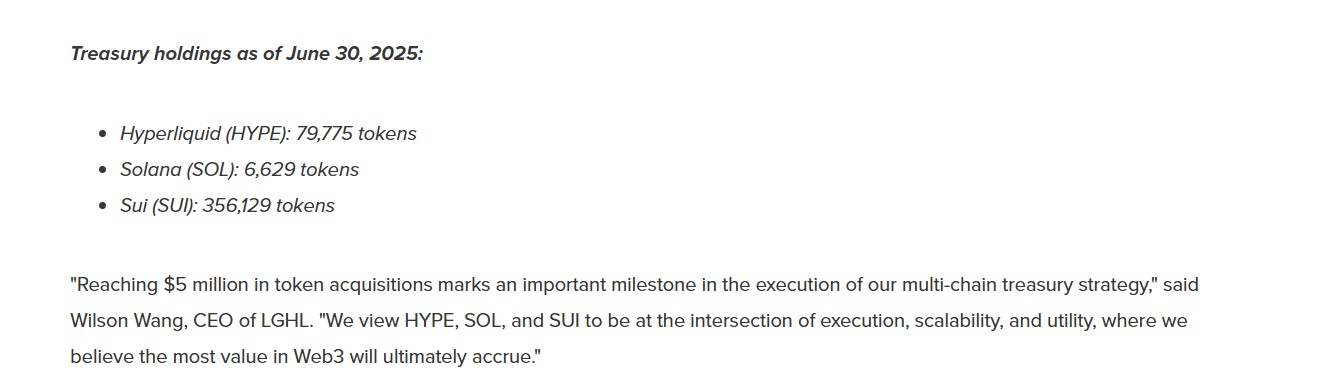Select the bullet dot before Hyperliquid
Screen dimensions: 1321x391
(x=103, y=134)
